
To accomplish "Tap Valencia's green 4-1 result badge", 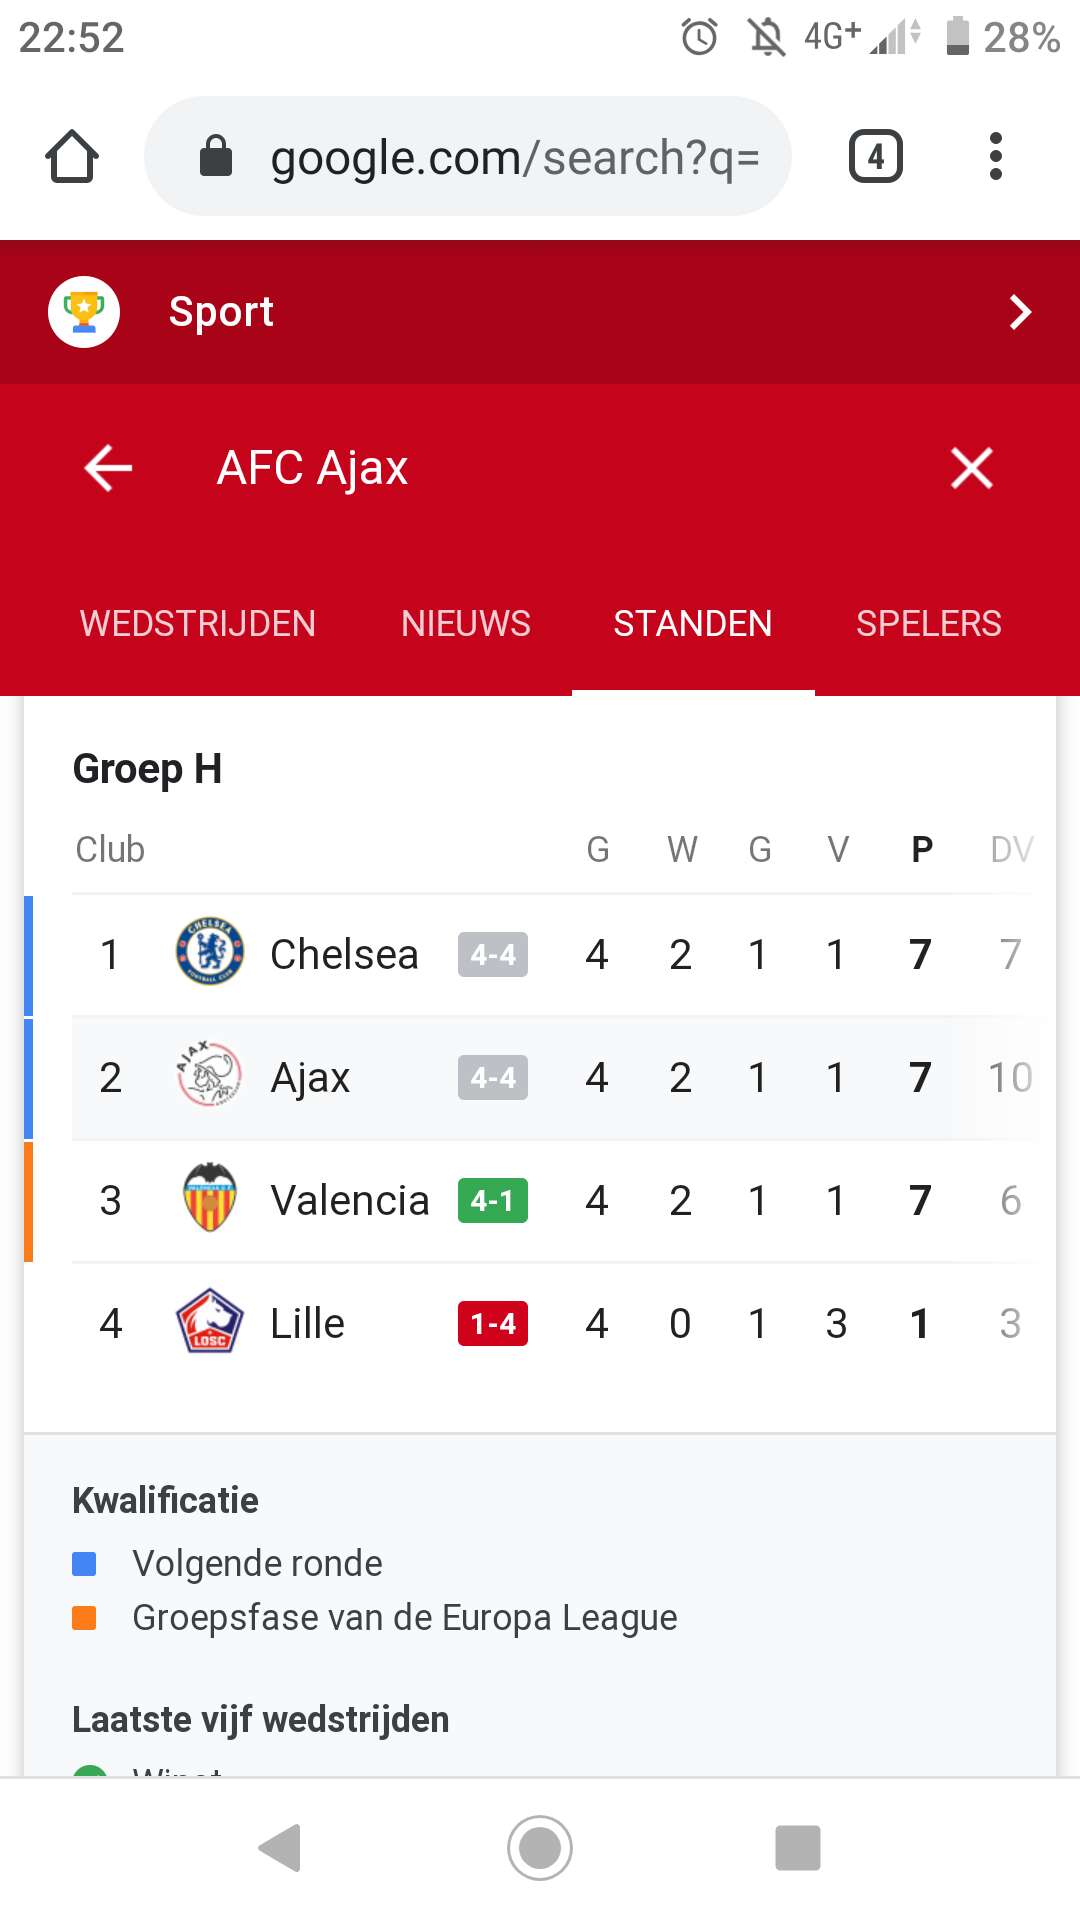I will tap(492, 1200).
